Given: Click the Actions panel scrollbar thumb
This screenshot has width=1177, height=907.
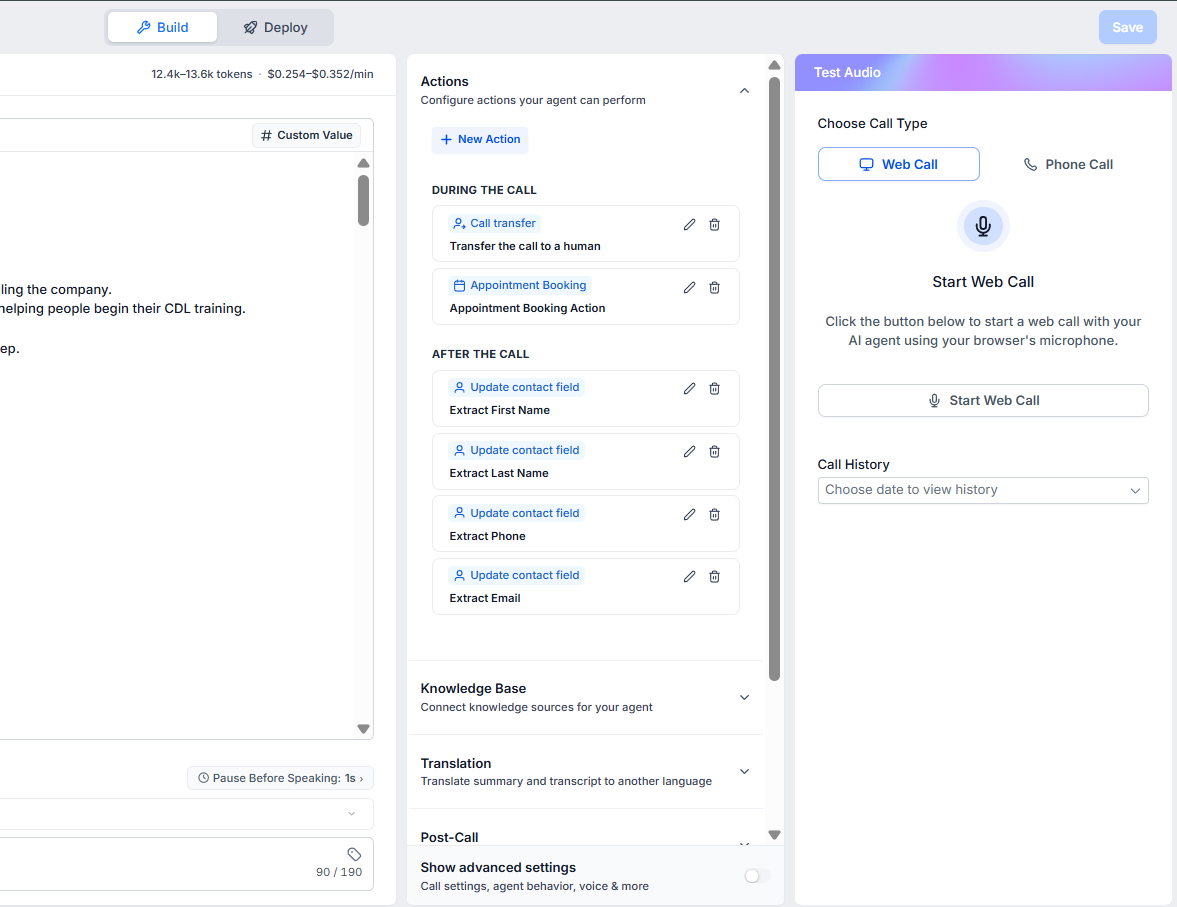Looking at the screenshot, I should (x=774, y=379).
